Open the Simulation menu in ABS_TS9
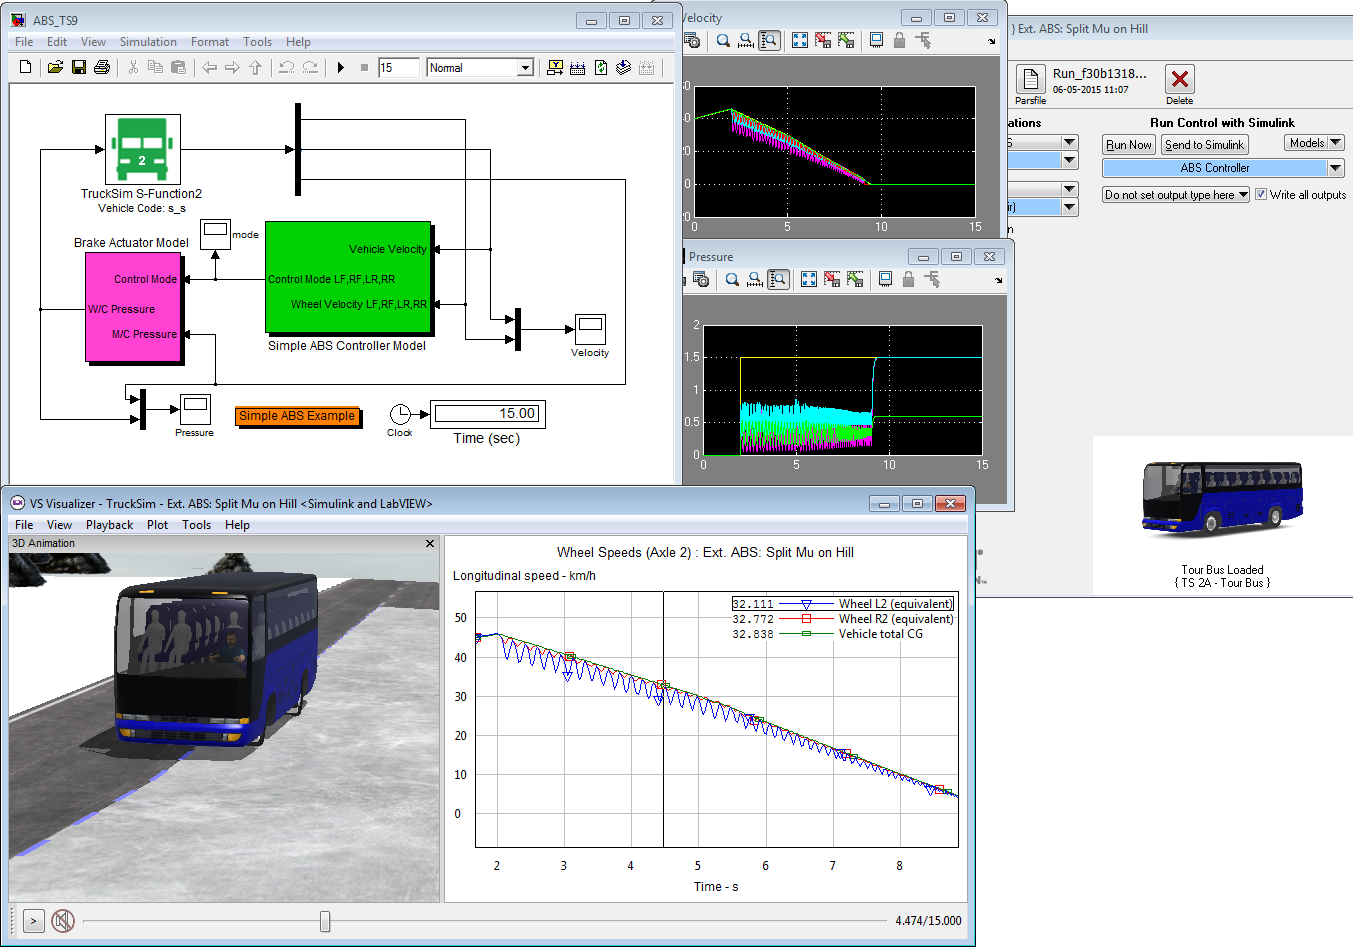Viewport: 1353px width, 947px height. (x=148, y=42)
